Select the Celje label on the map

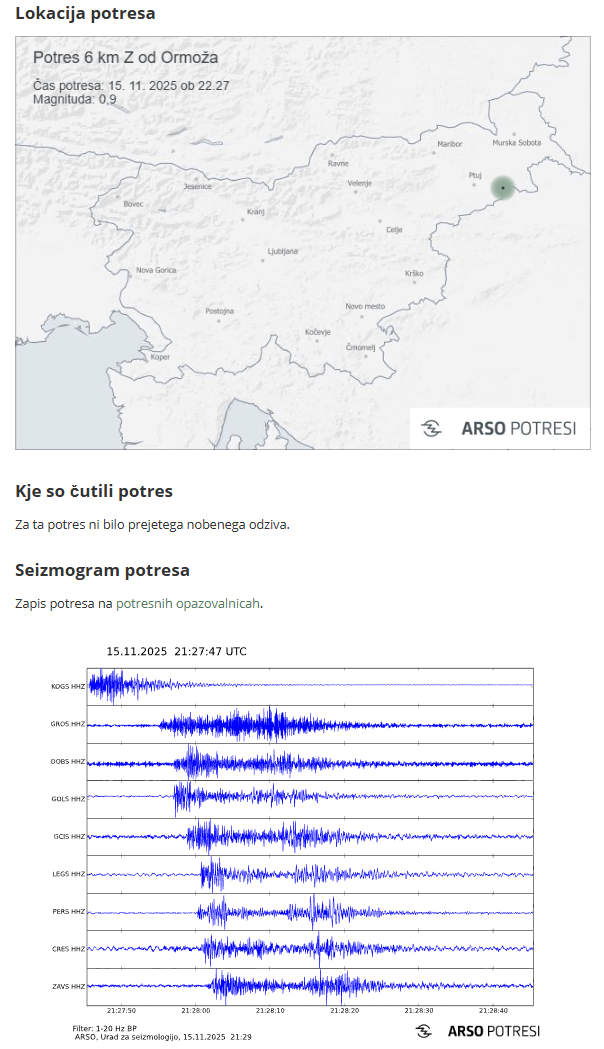coord(394,230)
